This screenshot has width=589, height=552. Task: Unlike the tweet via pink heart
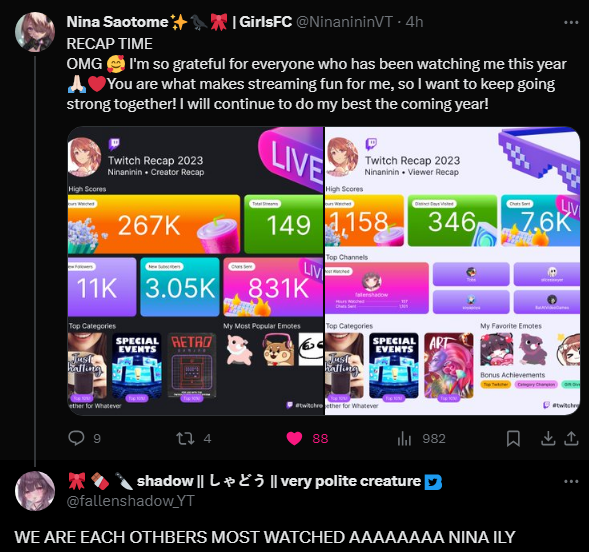point(294,438)
